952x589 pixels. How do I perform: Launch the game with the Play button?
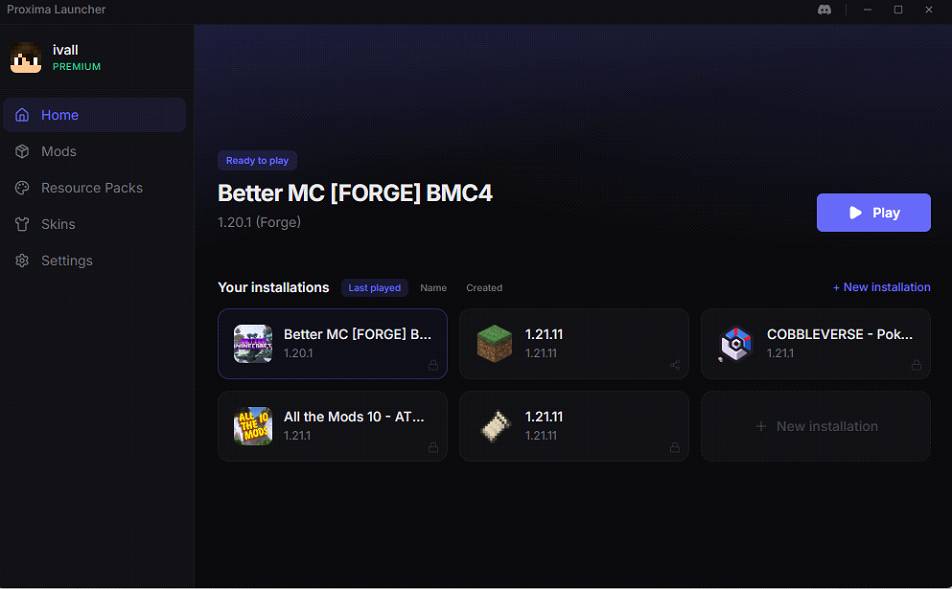pyautogui.click(x=873, y=213)
